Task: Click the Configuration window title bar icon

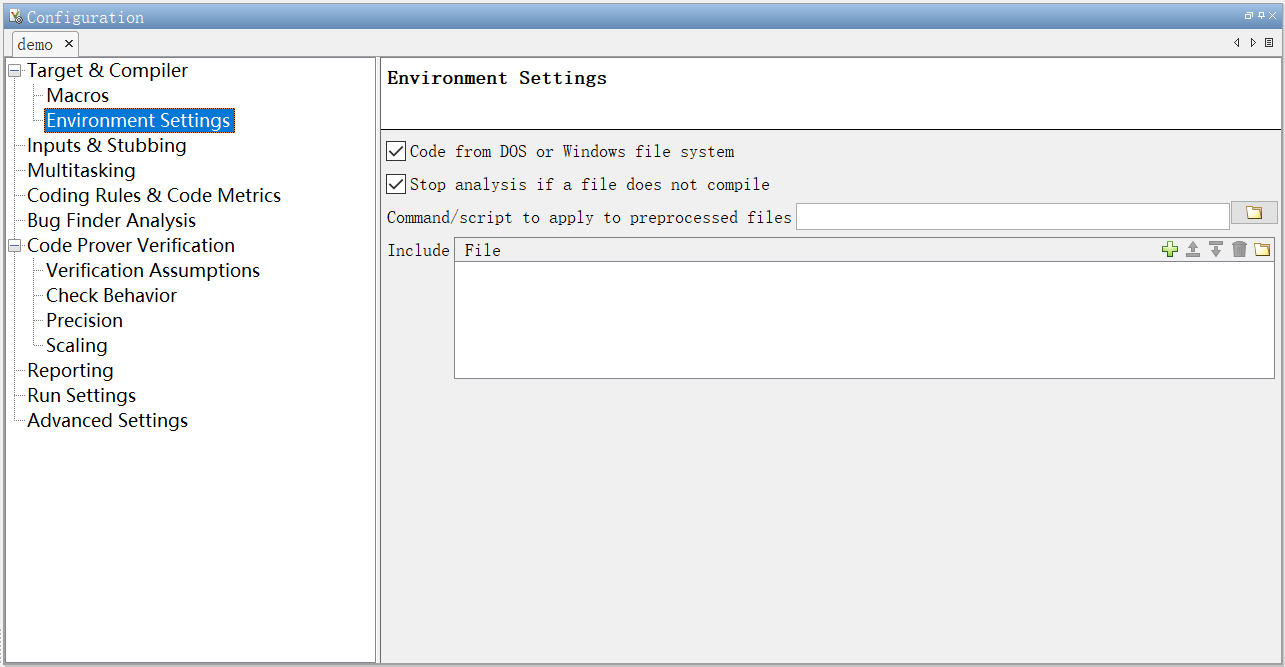Action: 14,15
